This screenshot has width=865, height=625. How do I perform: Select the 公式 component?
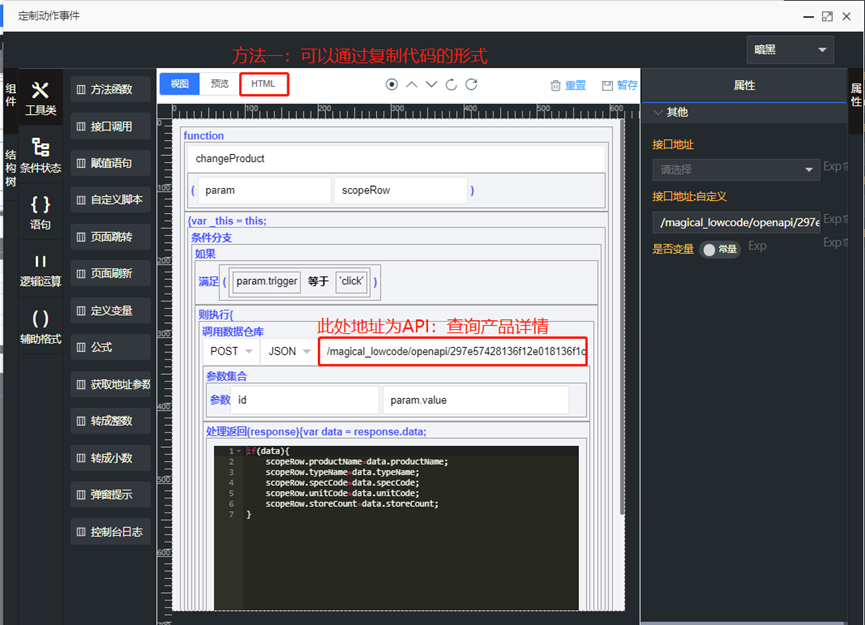[x=111, y=347]
